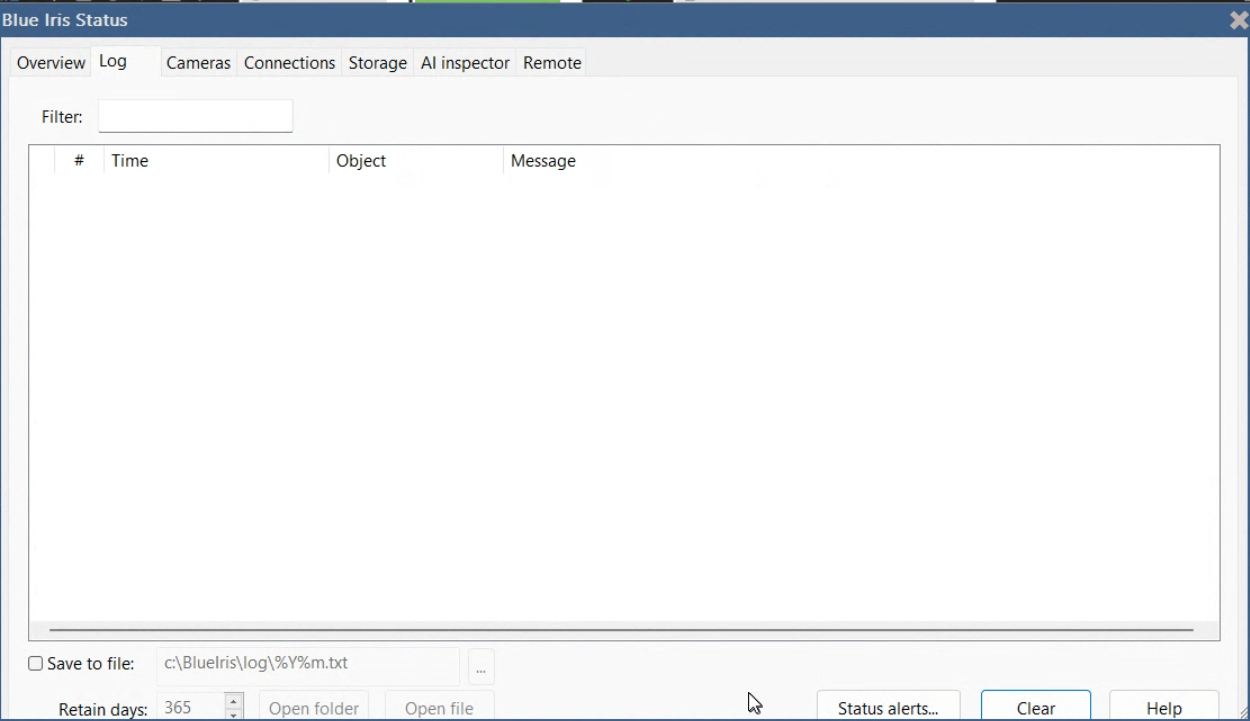The width and height of the screenshot is (1250, 721).
Task: Sort log by the Object column header
Action: tap(416, 161)
